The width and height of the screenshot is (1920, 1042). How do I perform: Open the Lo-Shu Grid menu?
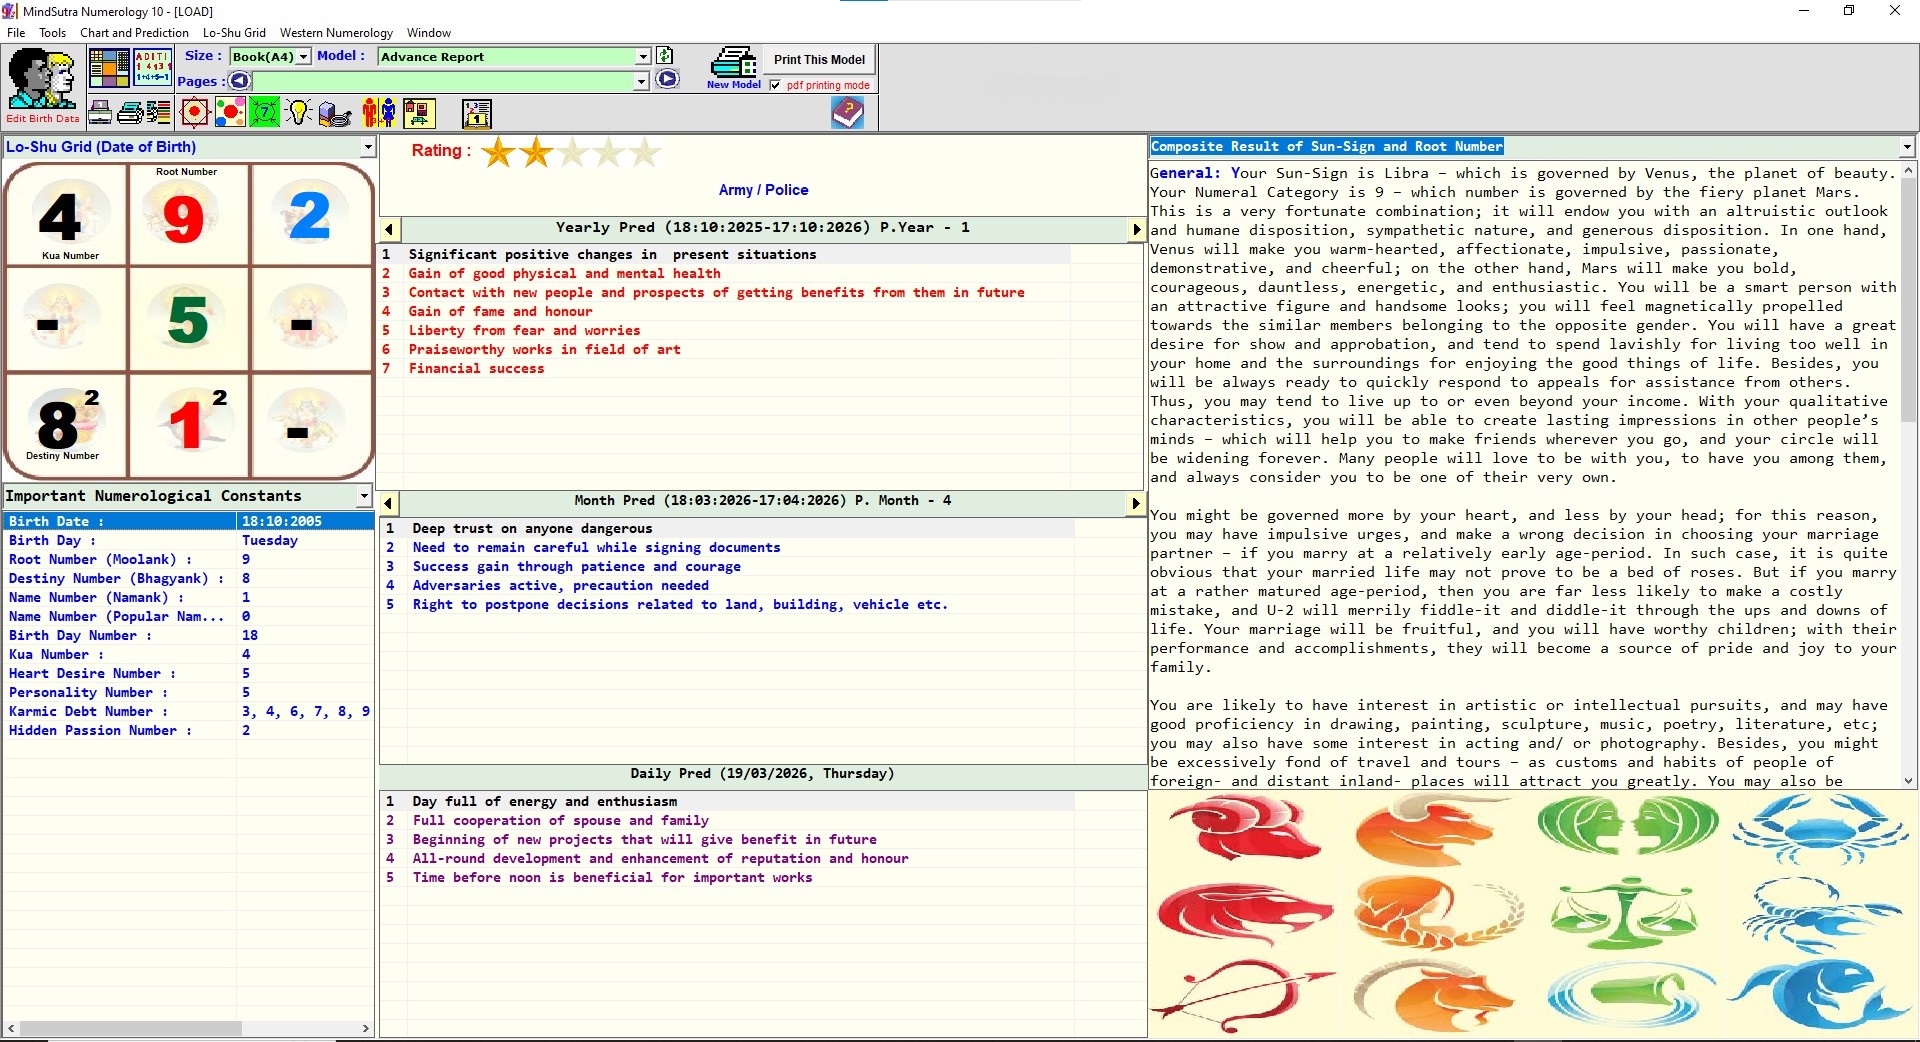pyautogui.click(x=234, y=33)
